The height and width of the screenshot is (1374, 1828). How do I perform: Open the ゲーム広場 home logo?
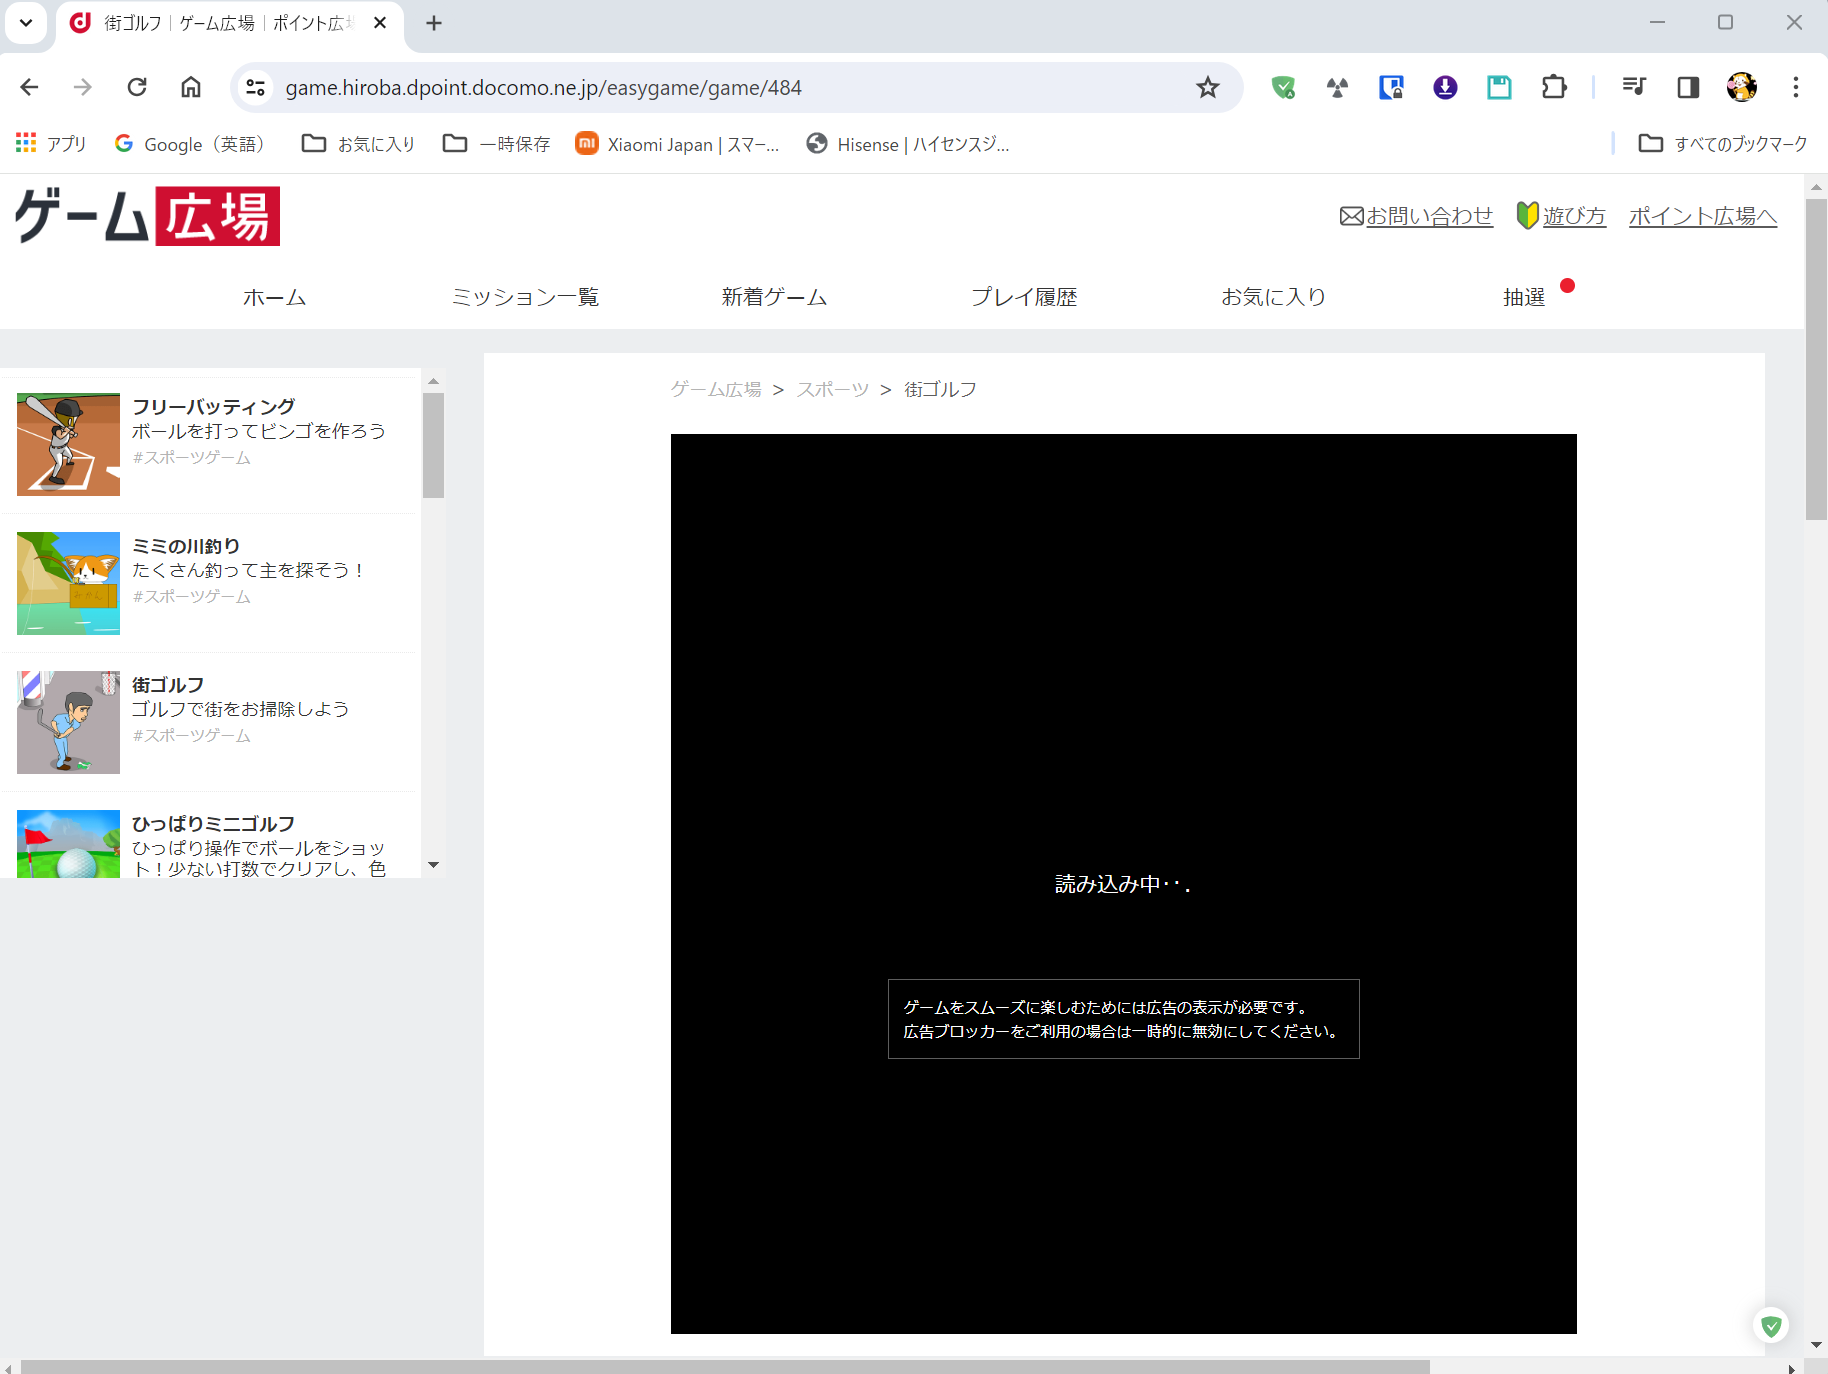[x=145, y=216]
